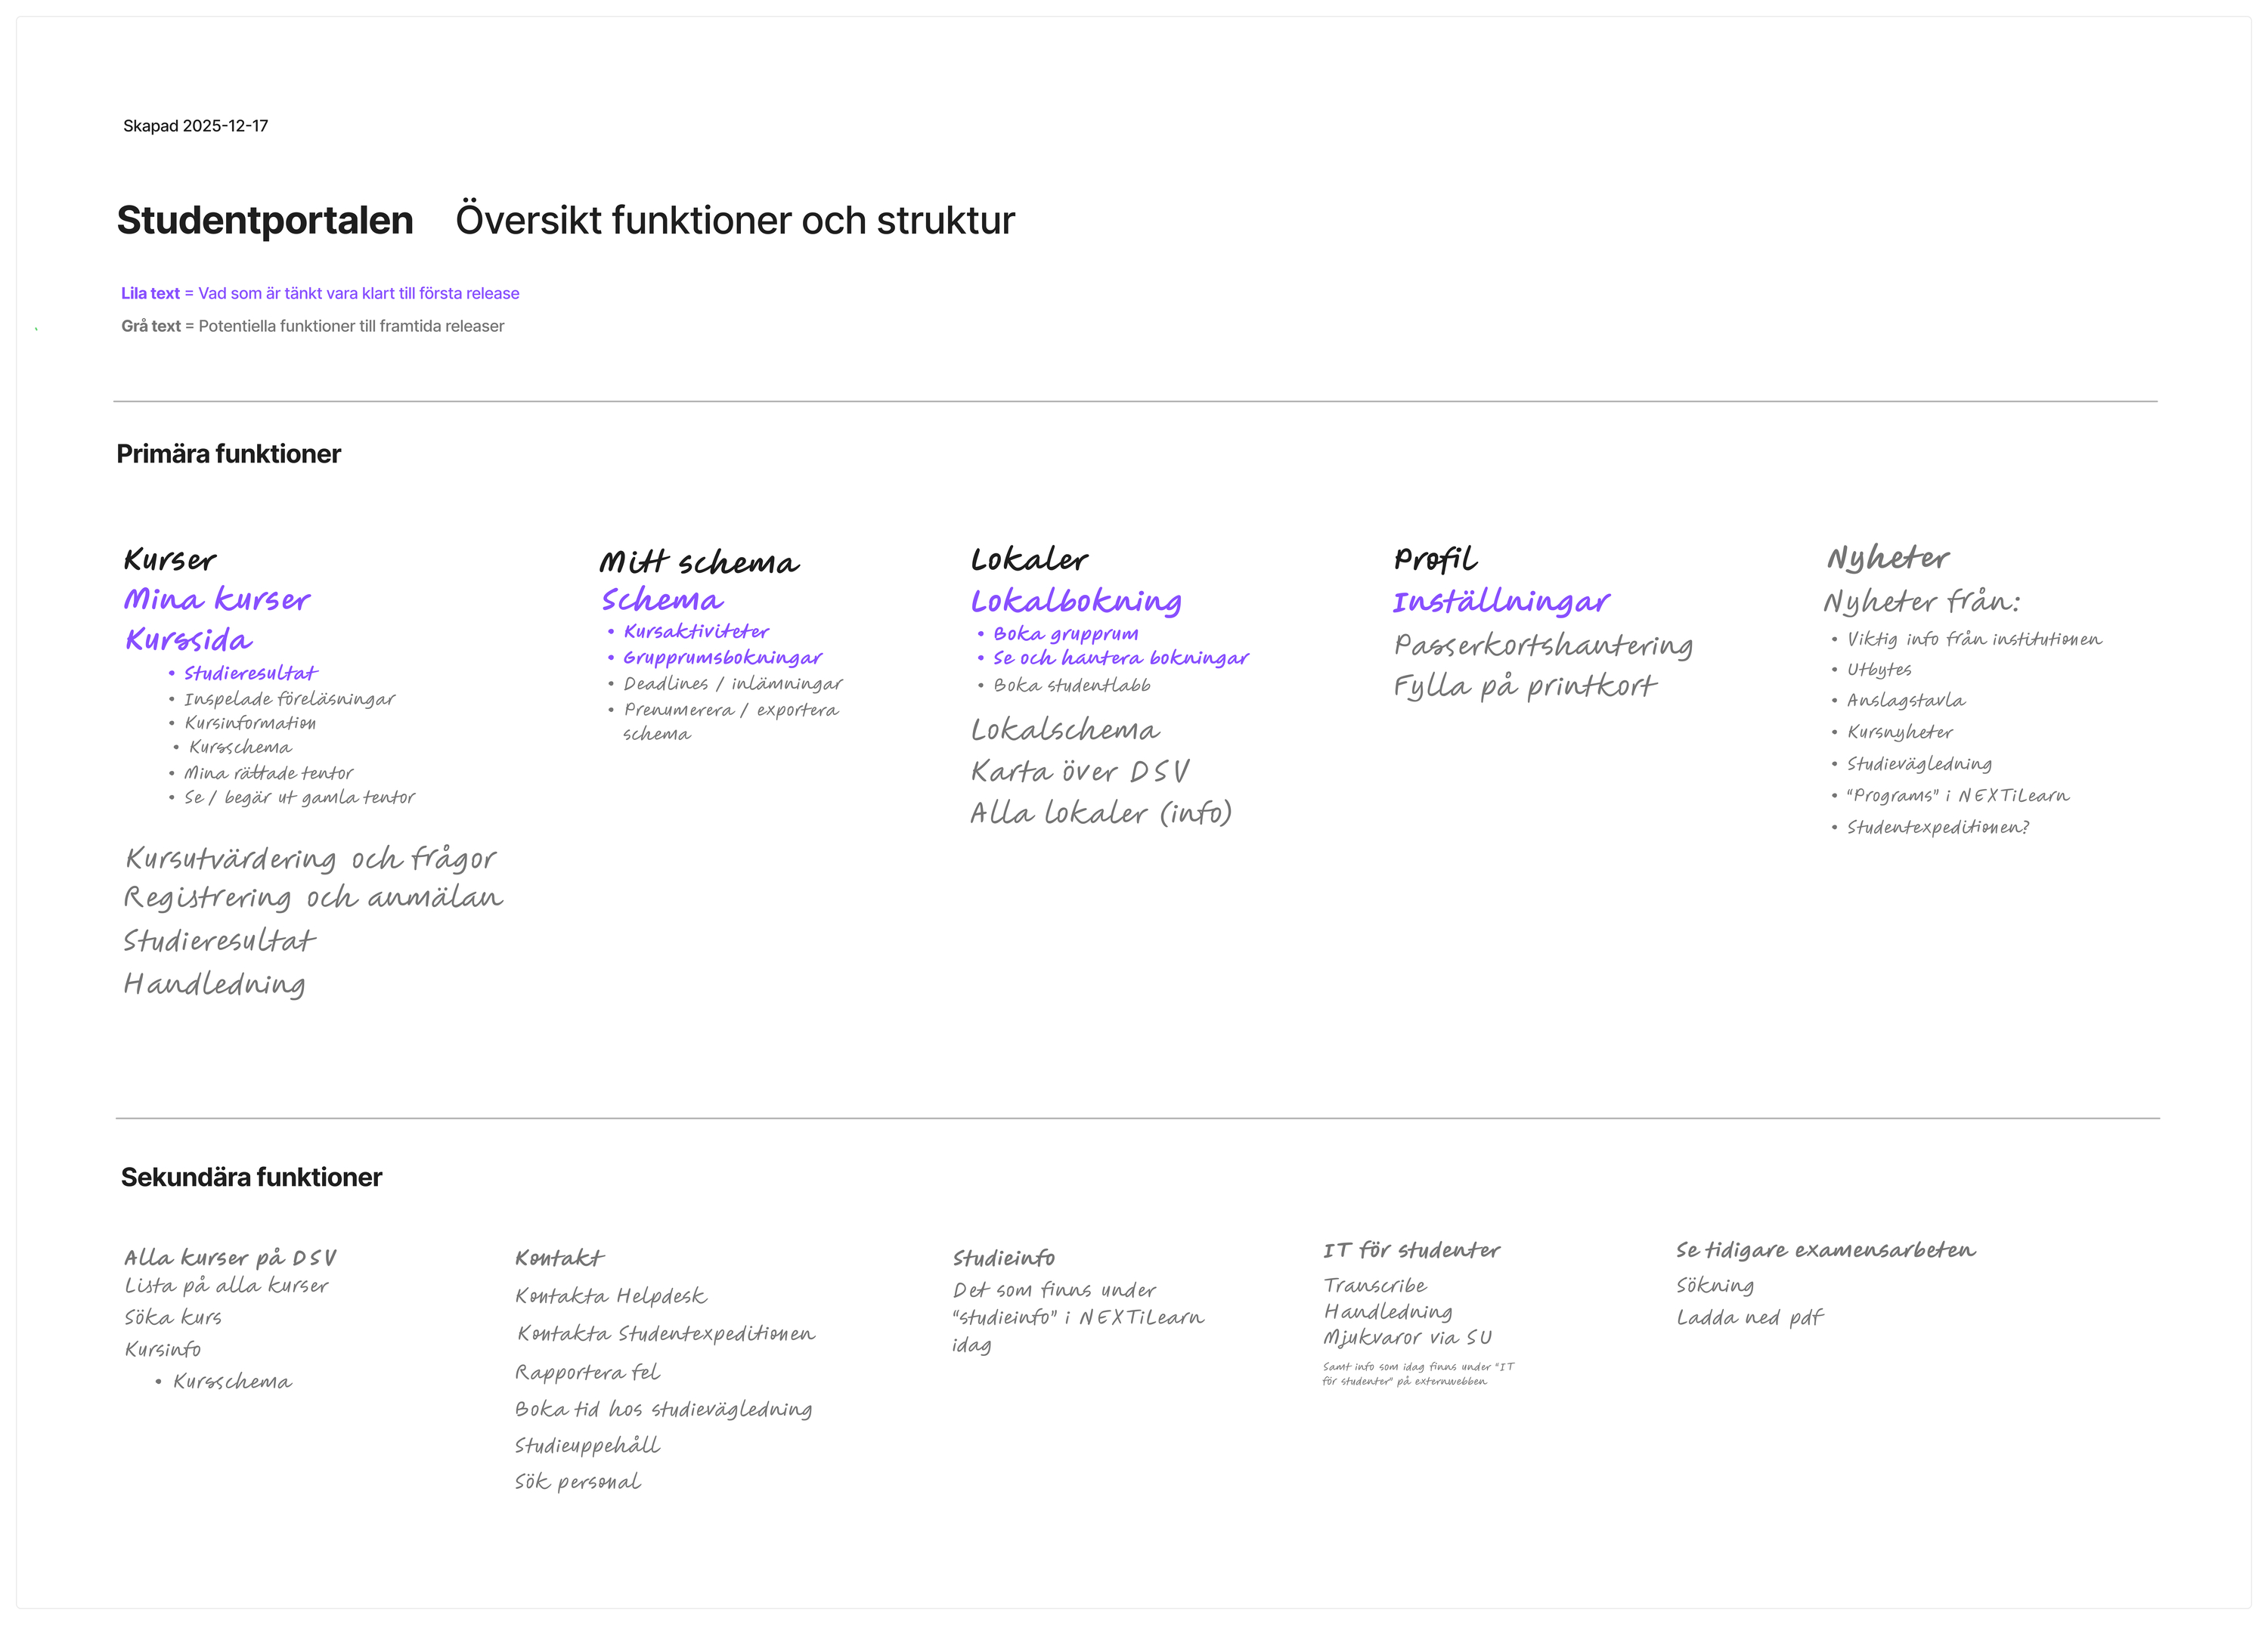Screen dimensions: 2268x1625
Task: Select 'Kursutvärdering och frågor' text
Action: click(311, 858)
